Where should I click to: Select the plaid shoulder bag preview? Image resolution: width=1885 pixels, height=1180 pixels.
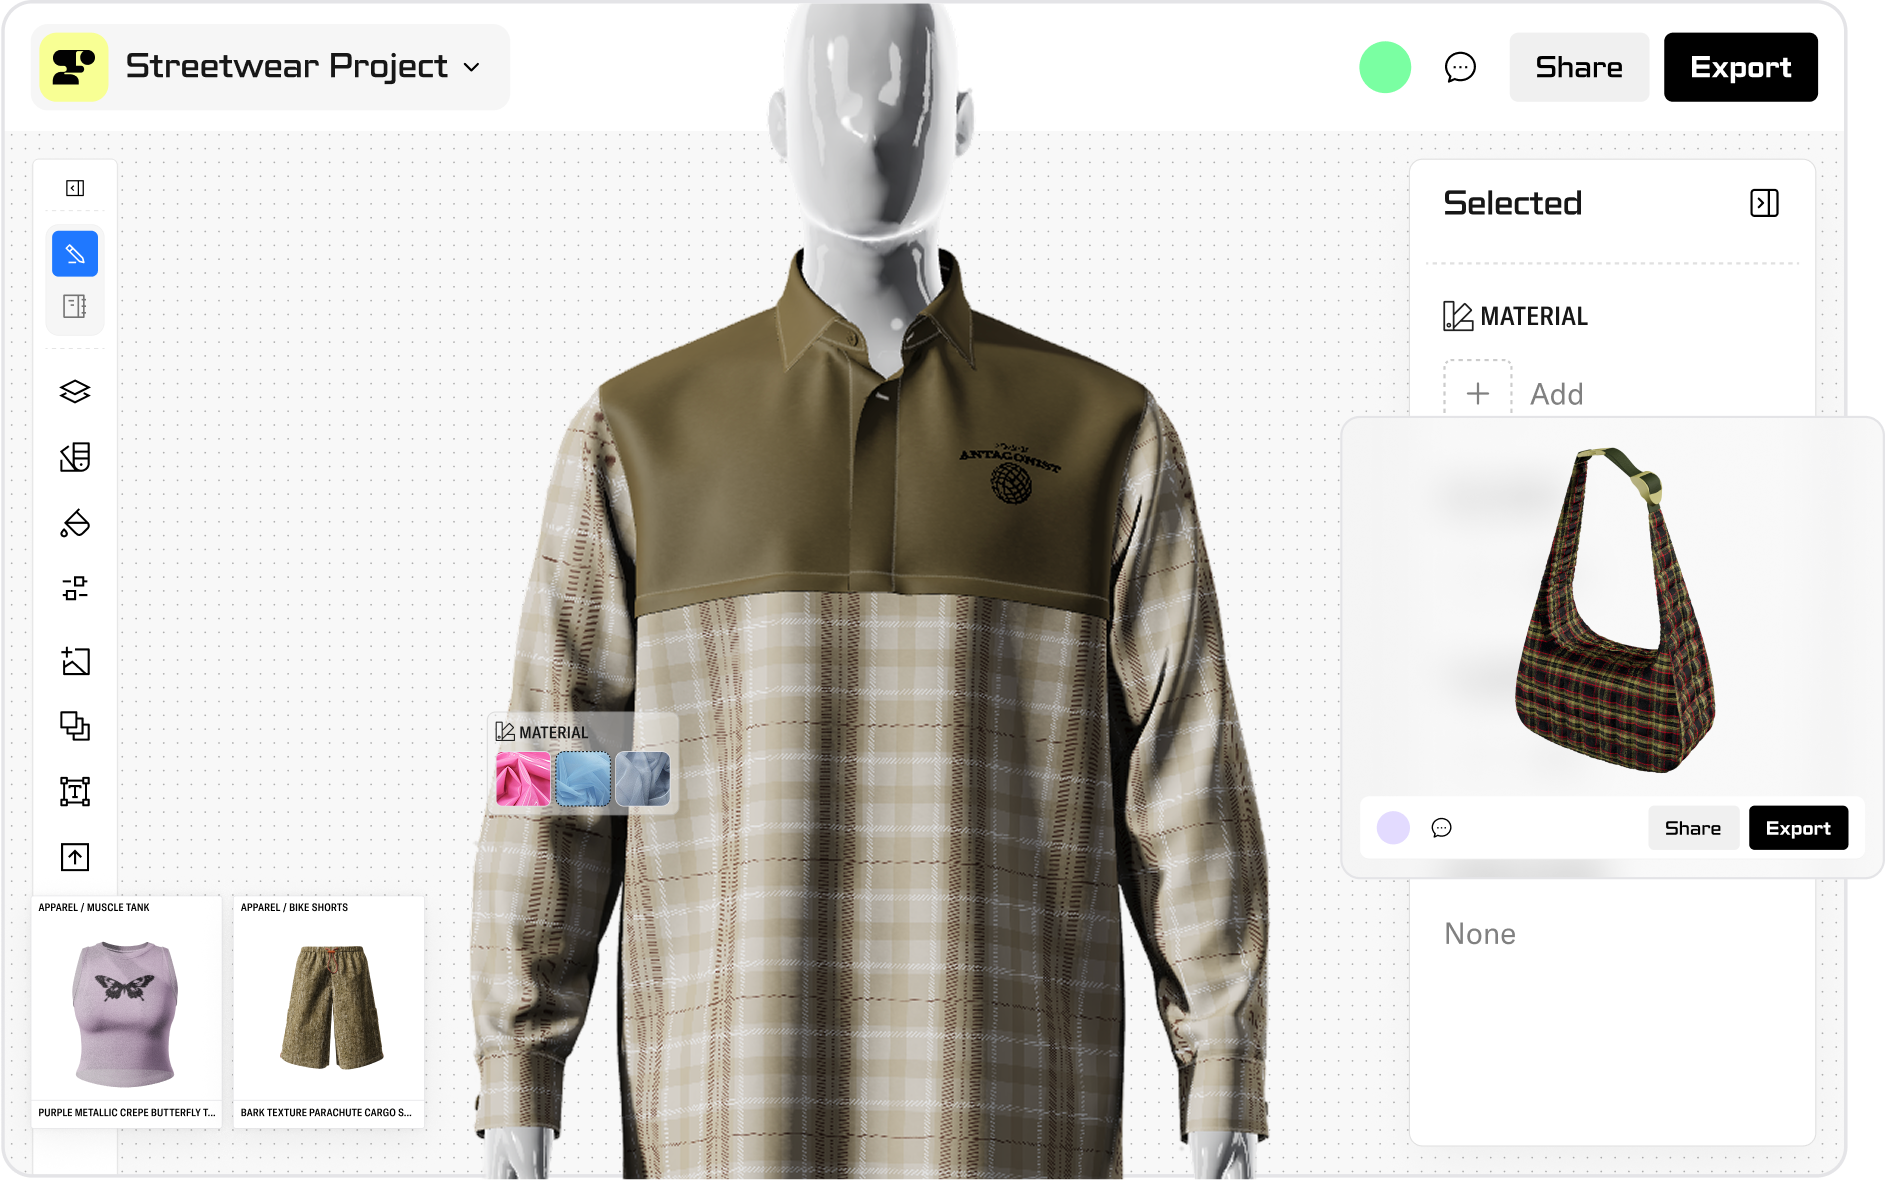pyautogui.click(x=1614, y=610)
